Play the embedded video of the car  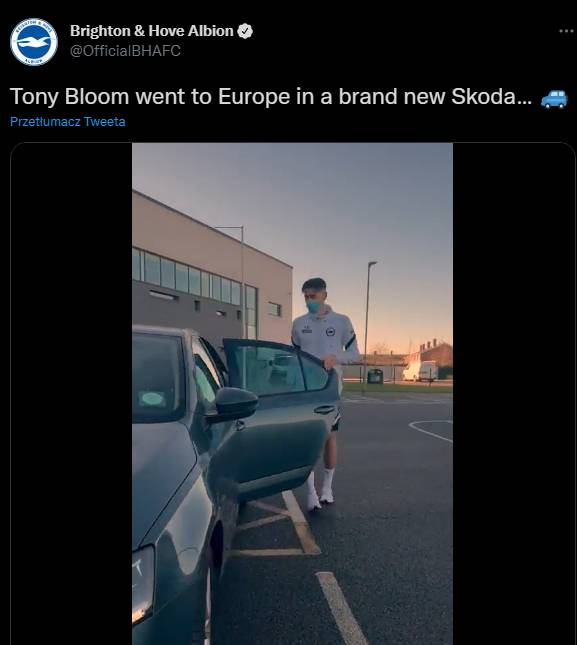tap(292, 394)
